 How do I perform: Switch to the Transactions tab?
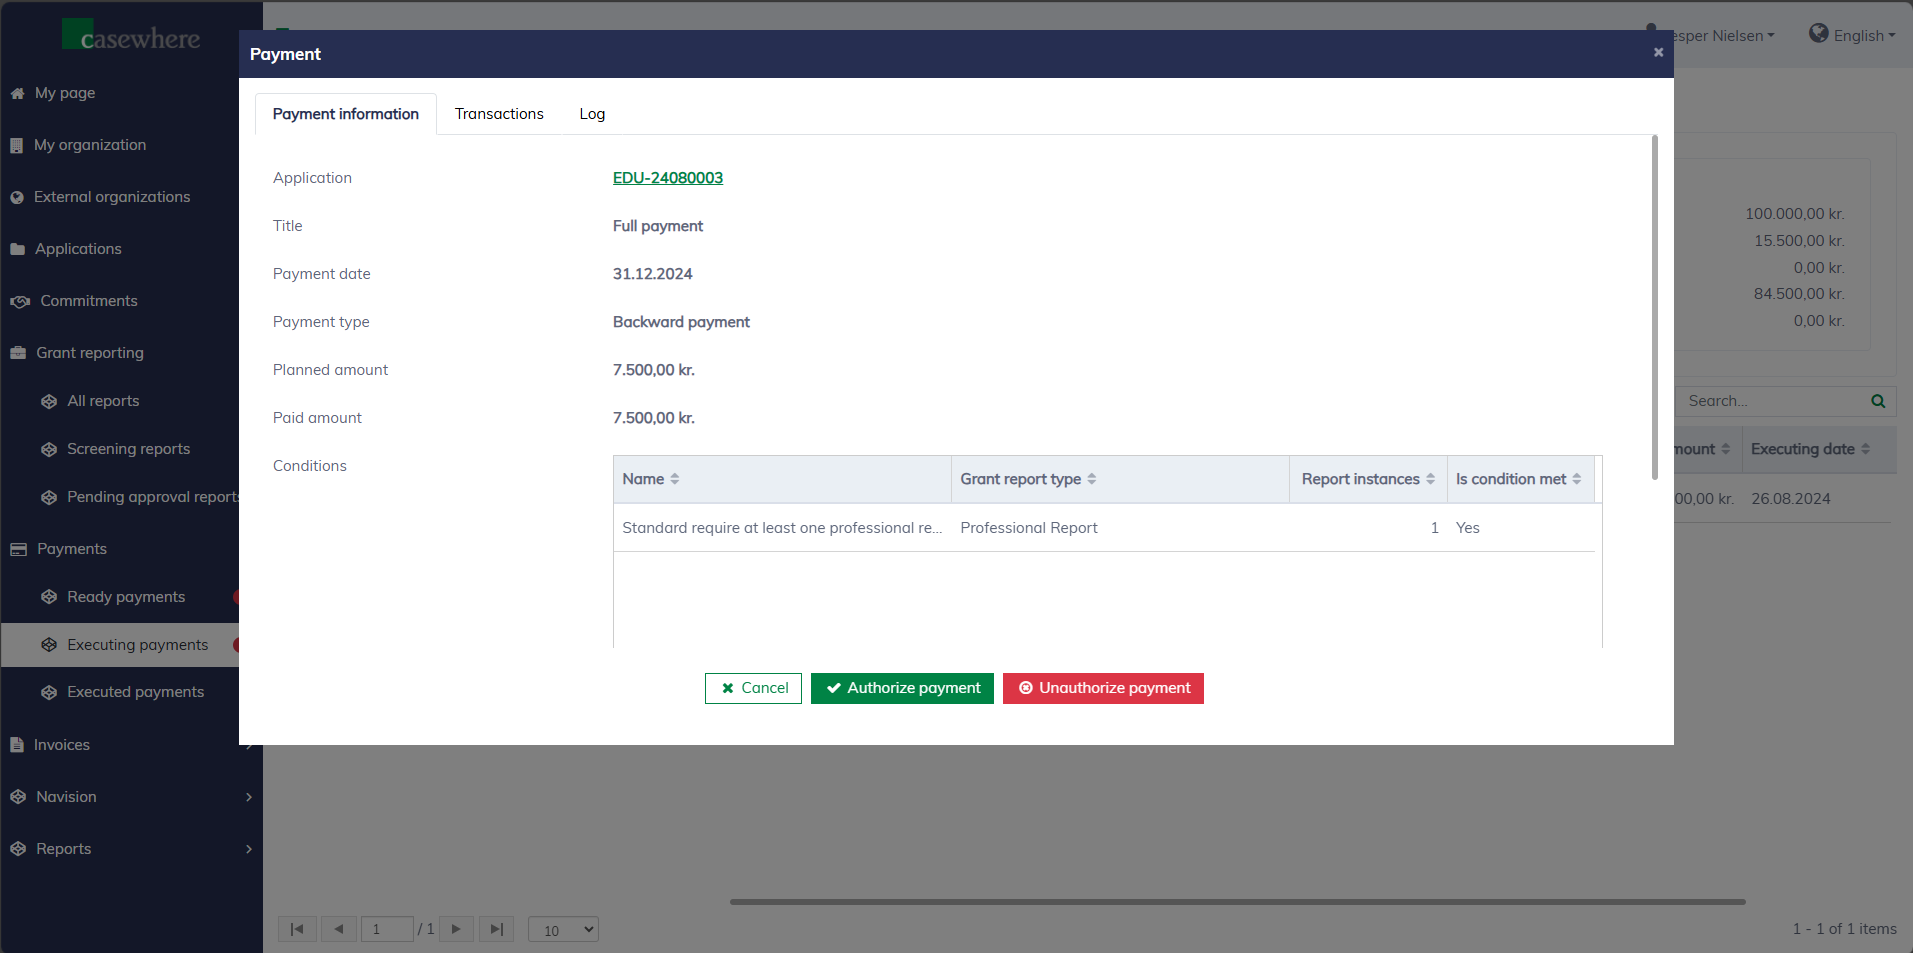[499, 114]
